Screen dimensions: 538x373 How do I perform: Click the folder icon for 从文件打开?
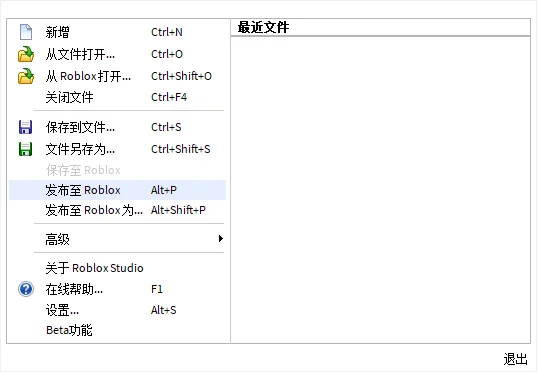pyautogui.click(x=26, y=54)
